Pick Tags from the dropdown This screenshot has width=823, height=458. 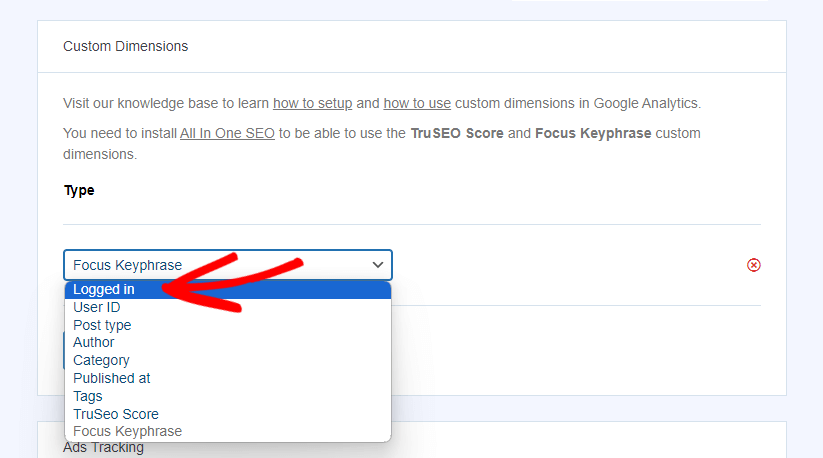click(228, 396)
